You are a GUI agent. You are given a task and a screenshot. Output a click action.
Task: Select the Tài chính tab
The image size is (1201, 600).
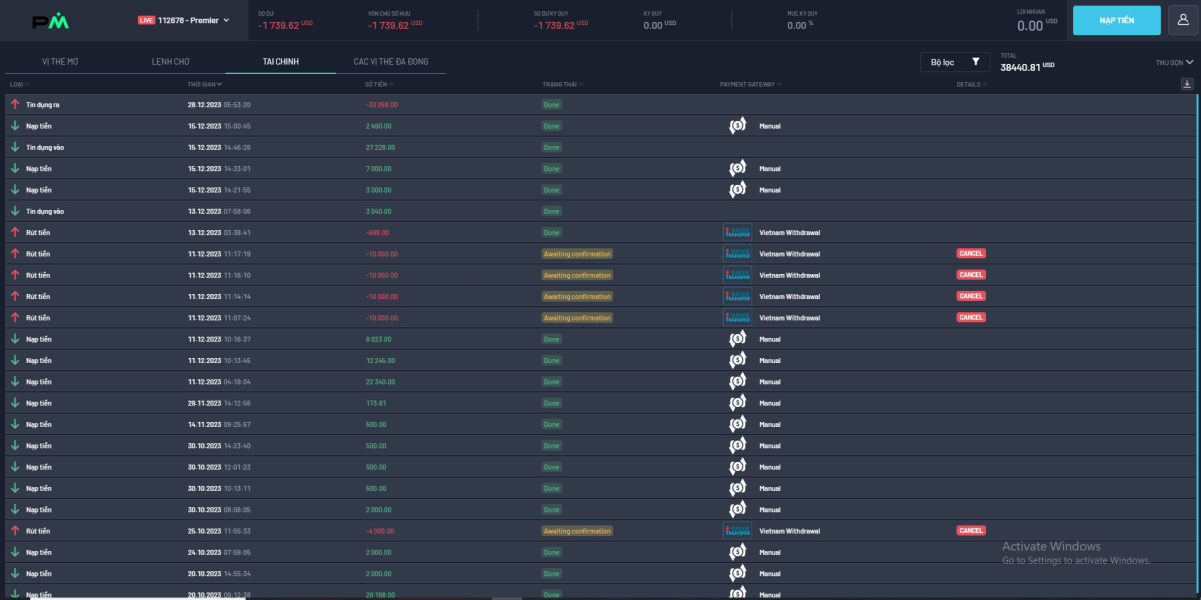coord(280,62)
